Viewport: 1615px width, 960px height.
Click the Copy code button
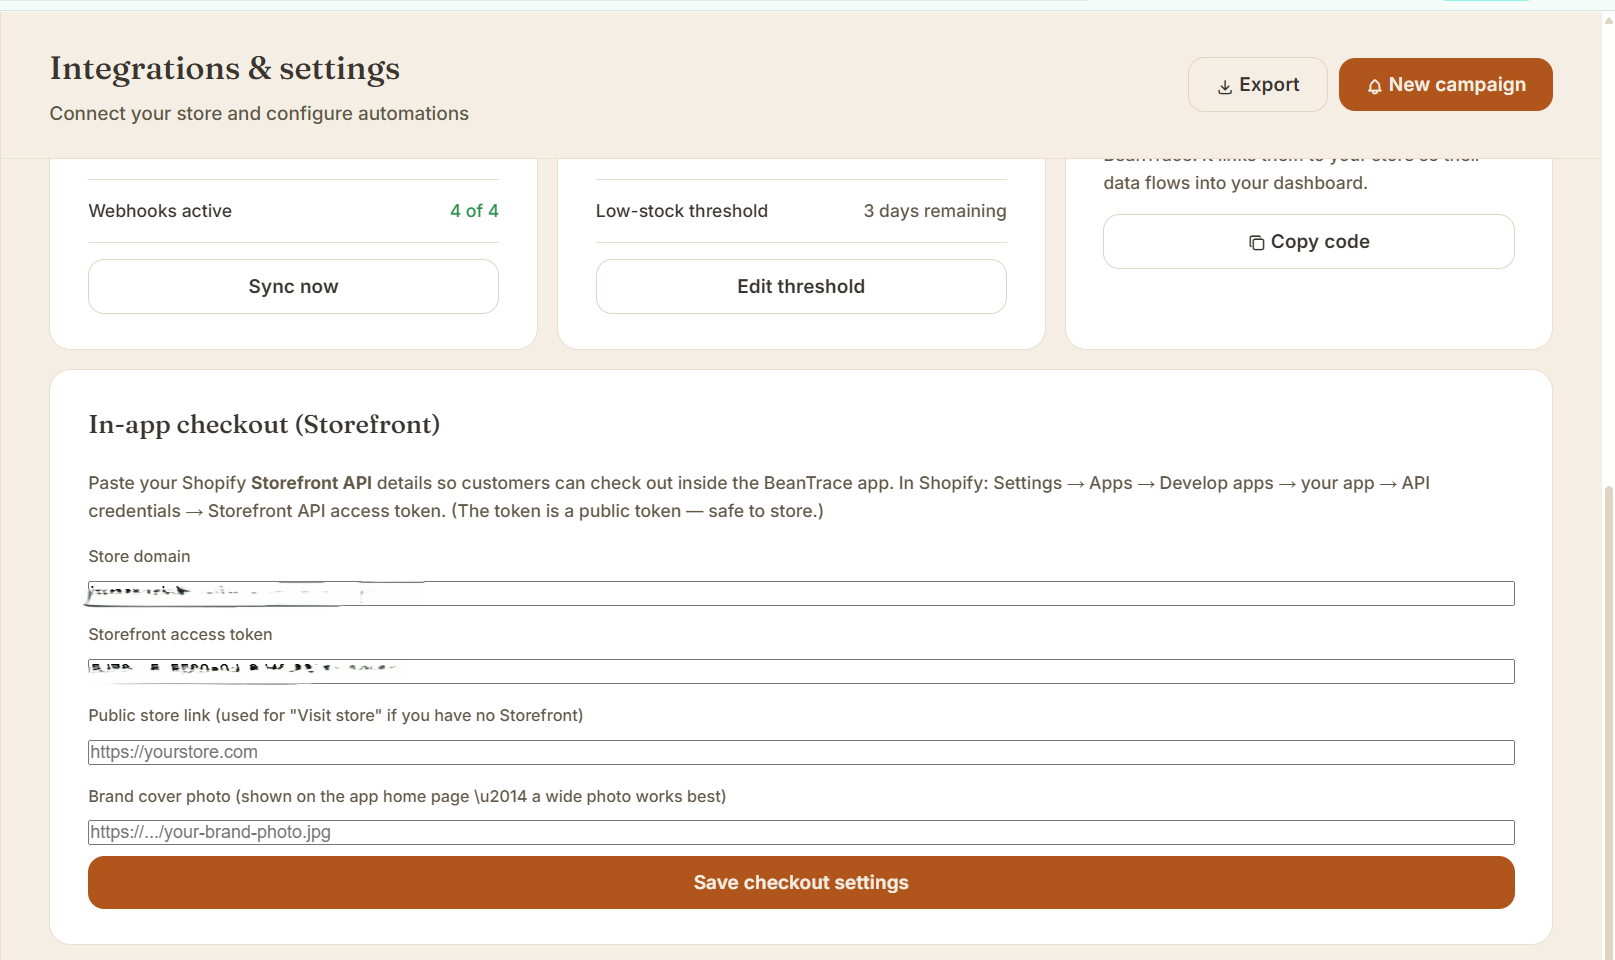[1308, 241]
